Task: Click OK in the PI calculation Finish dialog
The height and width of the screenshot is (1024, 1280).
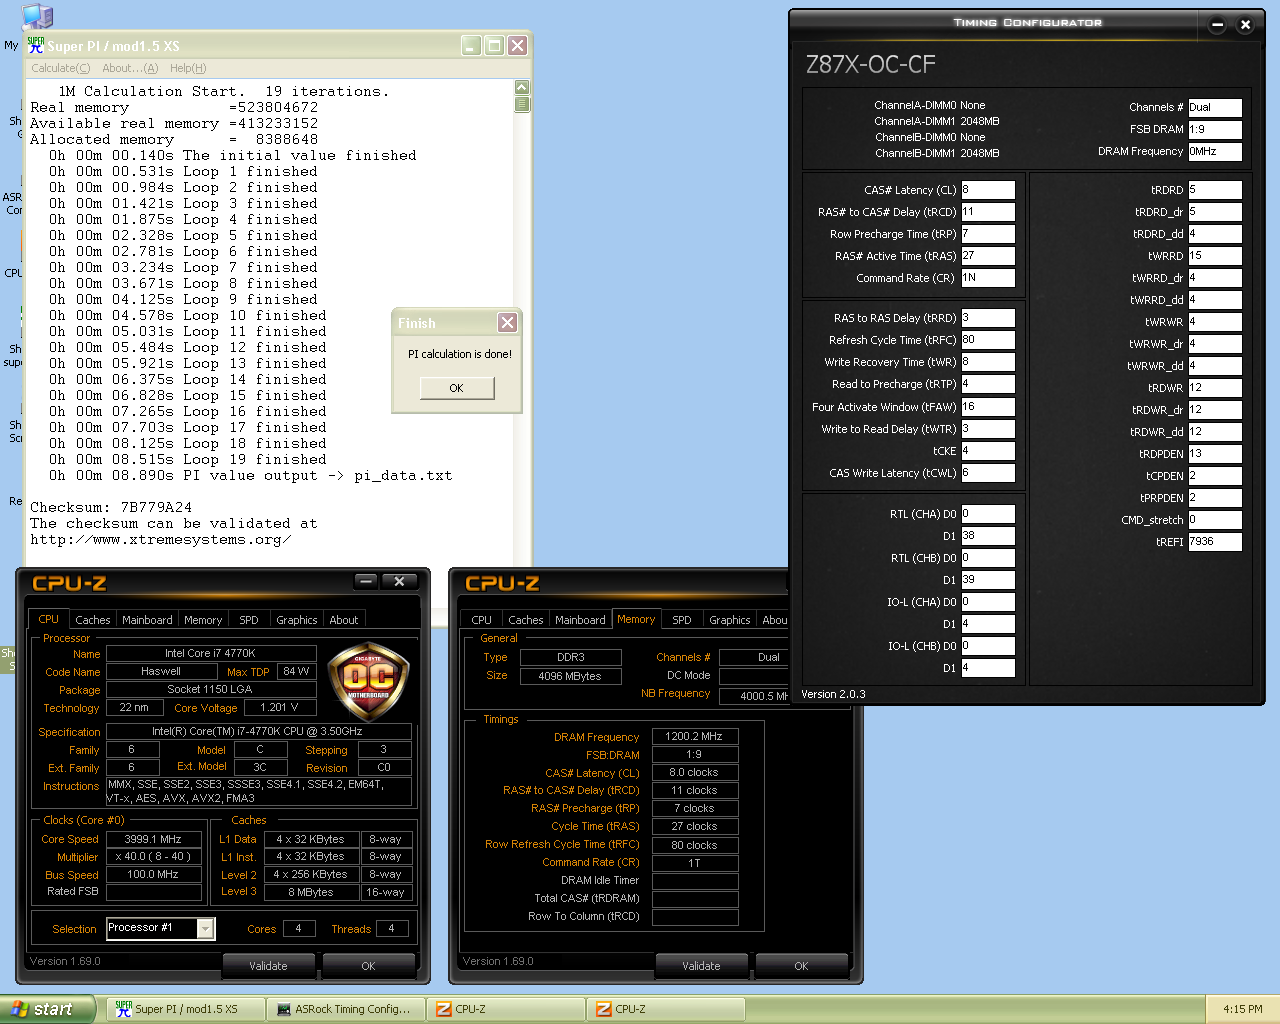Action: pyautogui.click(x=457, y=388)
